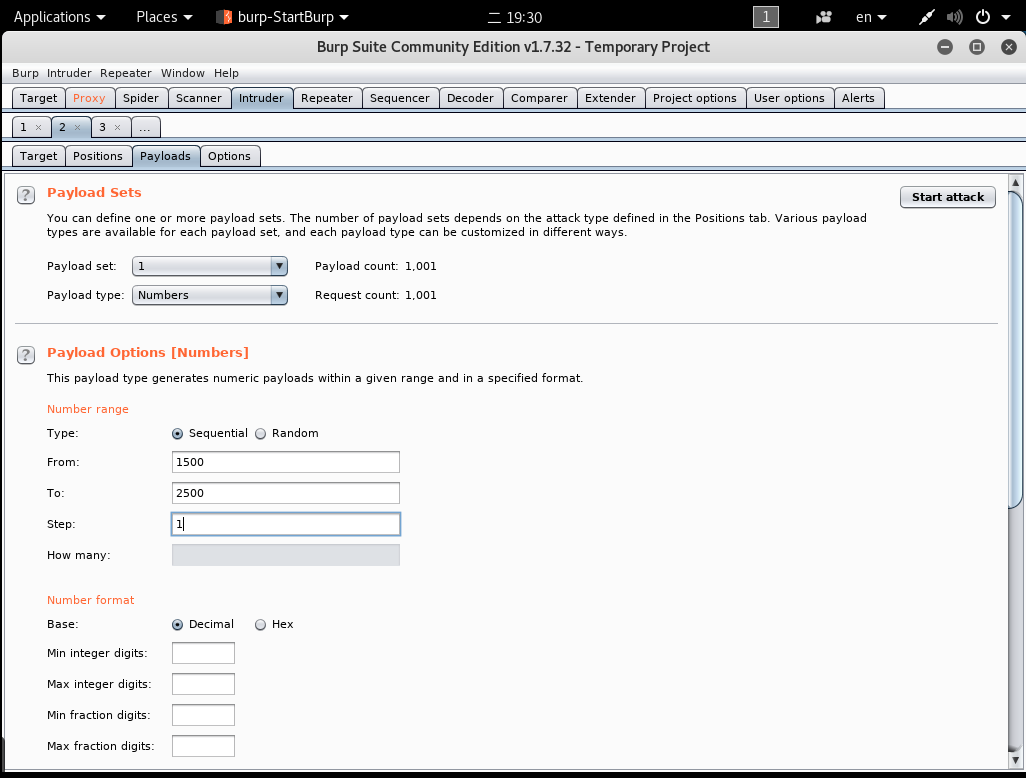Open the workspace switcher indicator
The image size is (1026, 778).
pos(766,17)
